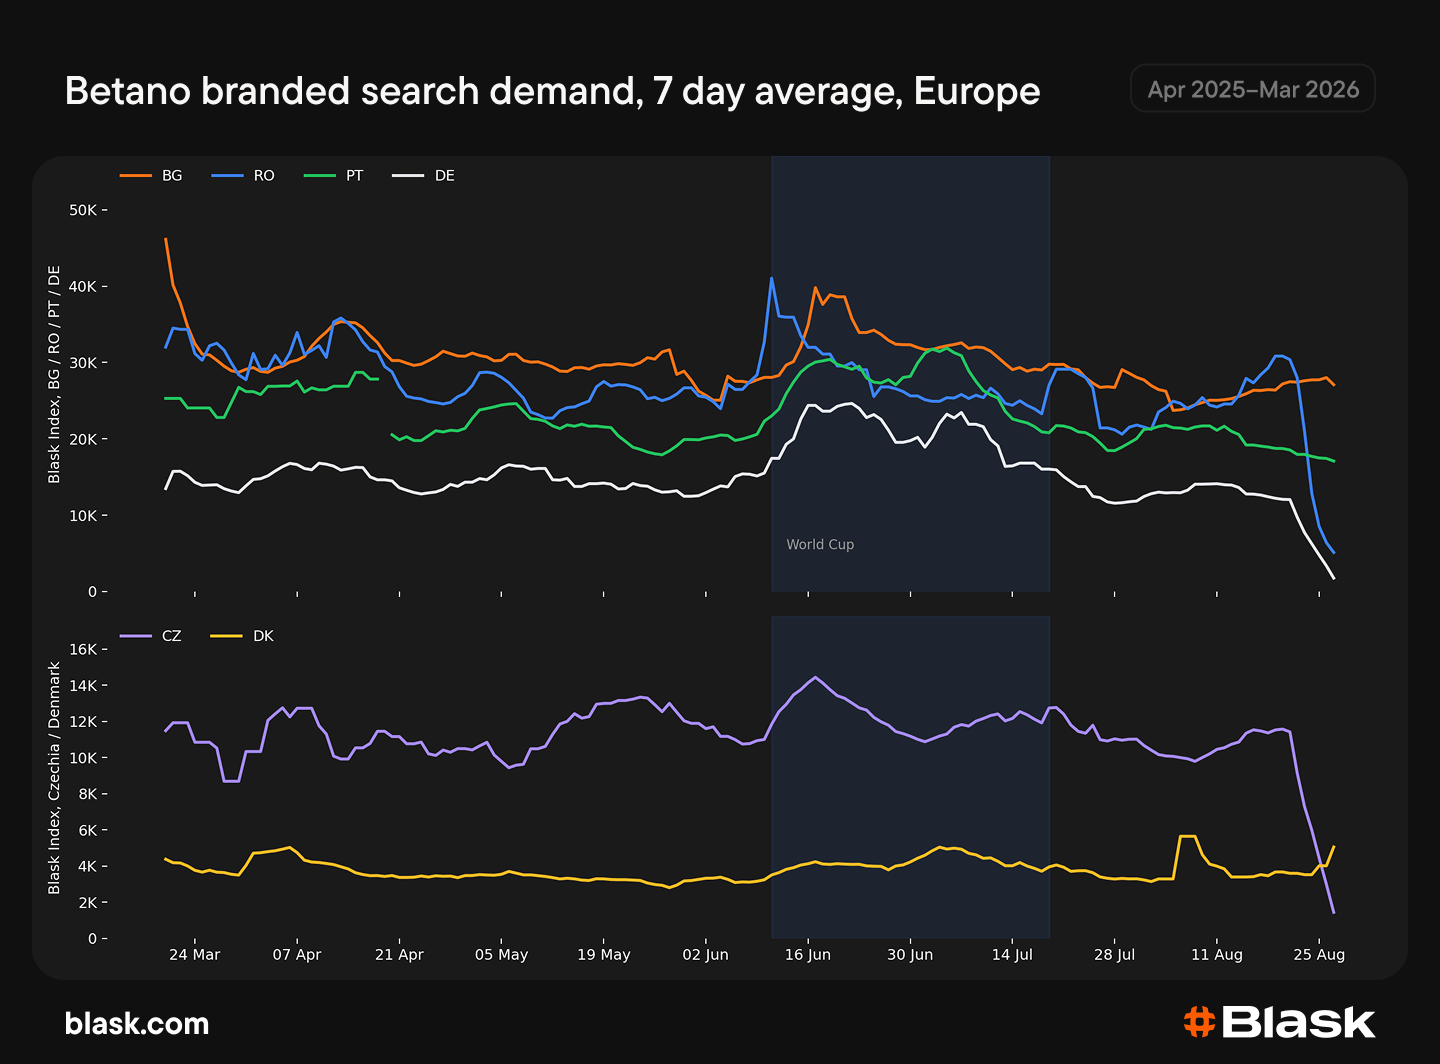Select the 16 Jun date tick label
Viewport: 1440px width, 1064px height.
click(808, 955)
